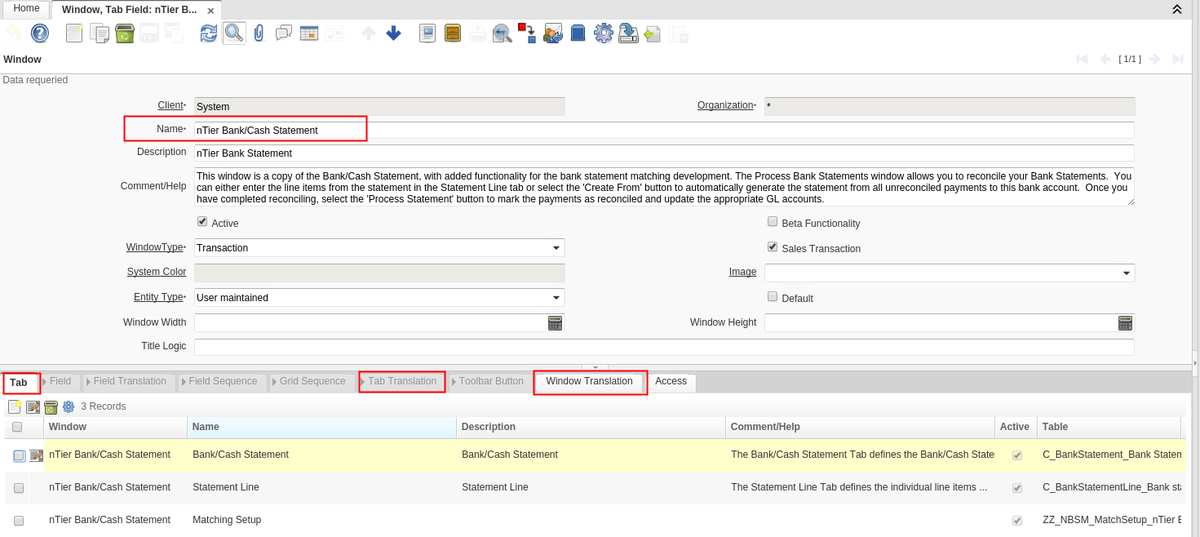The width and height of the screenshot is (1200, 537).
Task: Click the Find record magnifier icon
Action: (233, 33)
